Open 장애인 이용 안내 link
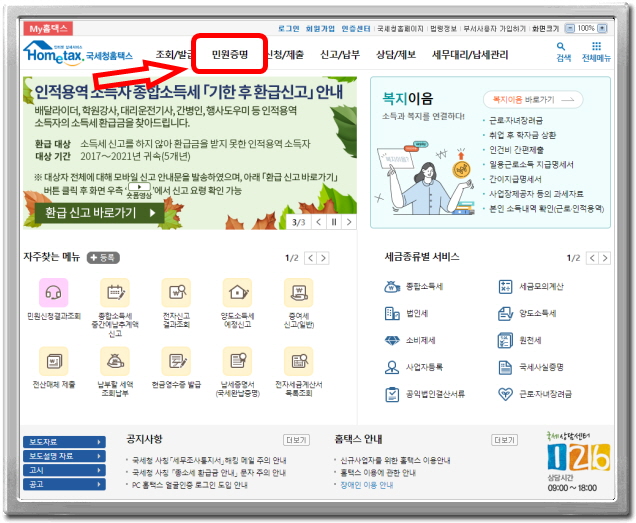Image resolution: width=636 pixels, height=523 pixels. click(367, 485)
